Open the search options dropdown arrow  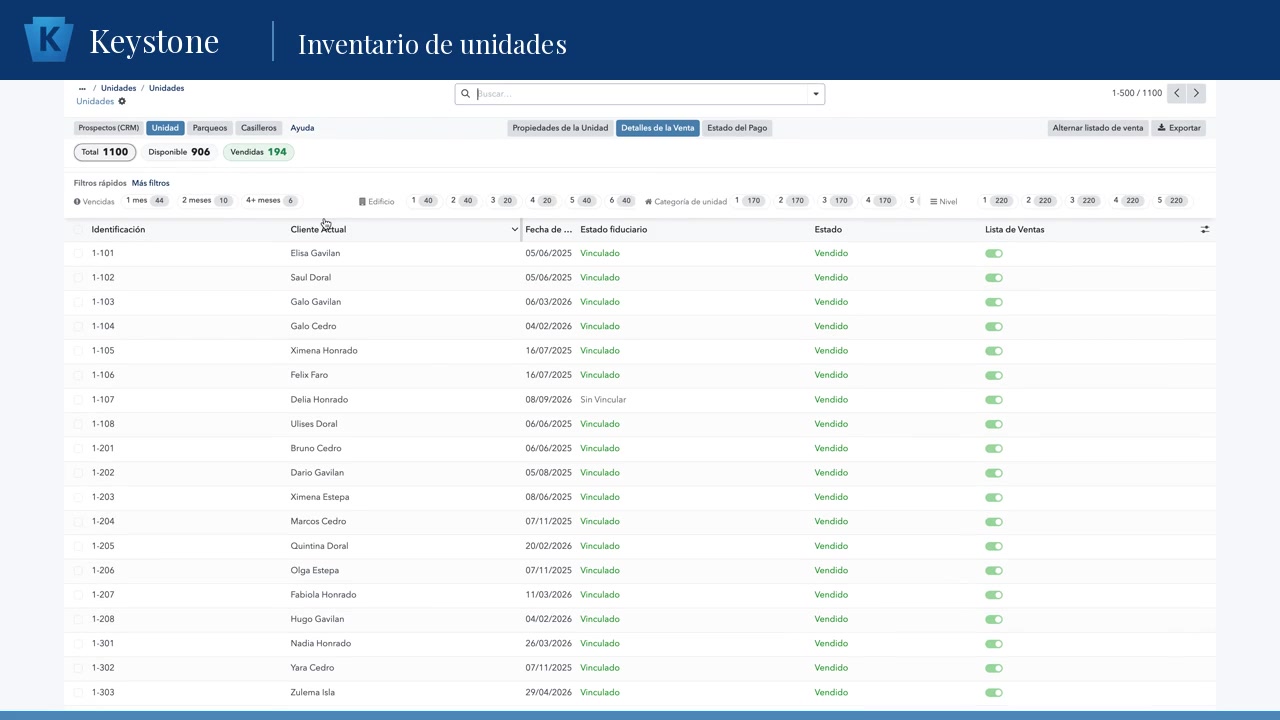(816, 94)
